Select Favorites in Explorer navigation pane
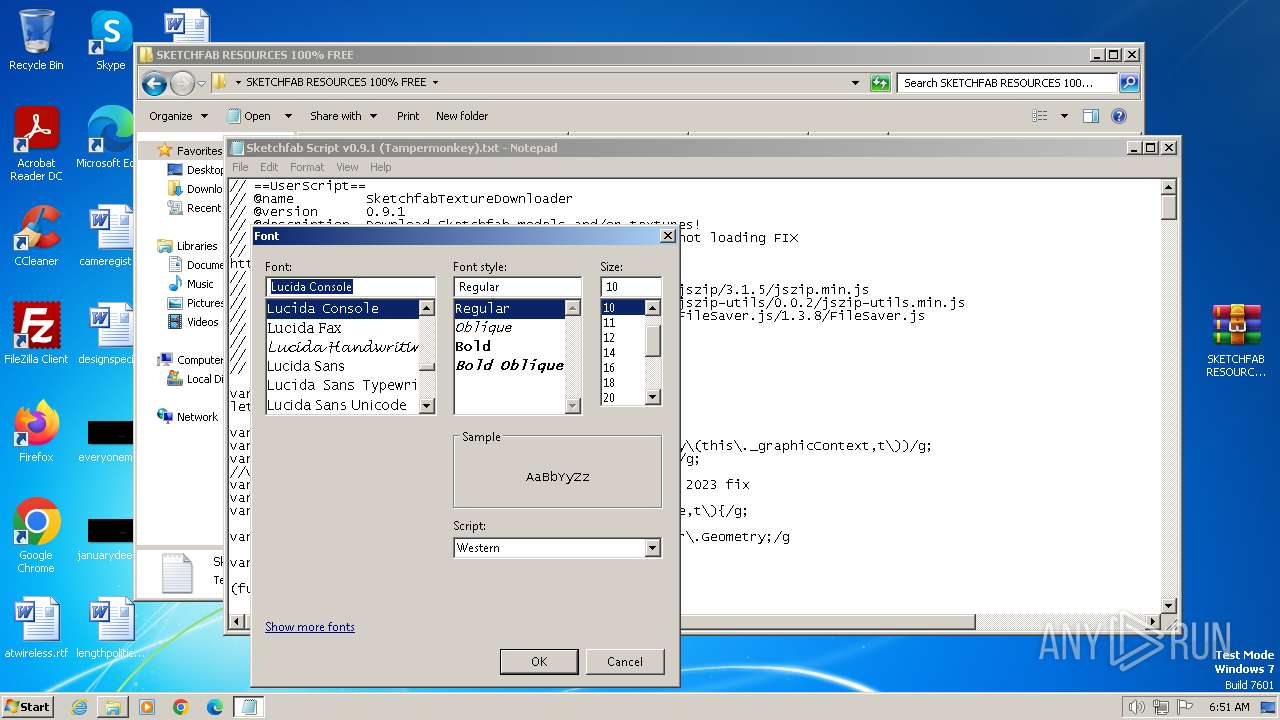The height and width of the screenshot is (720, 1280). coord(199,151)
